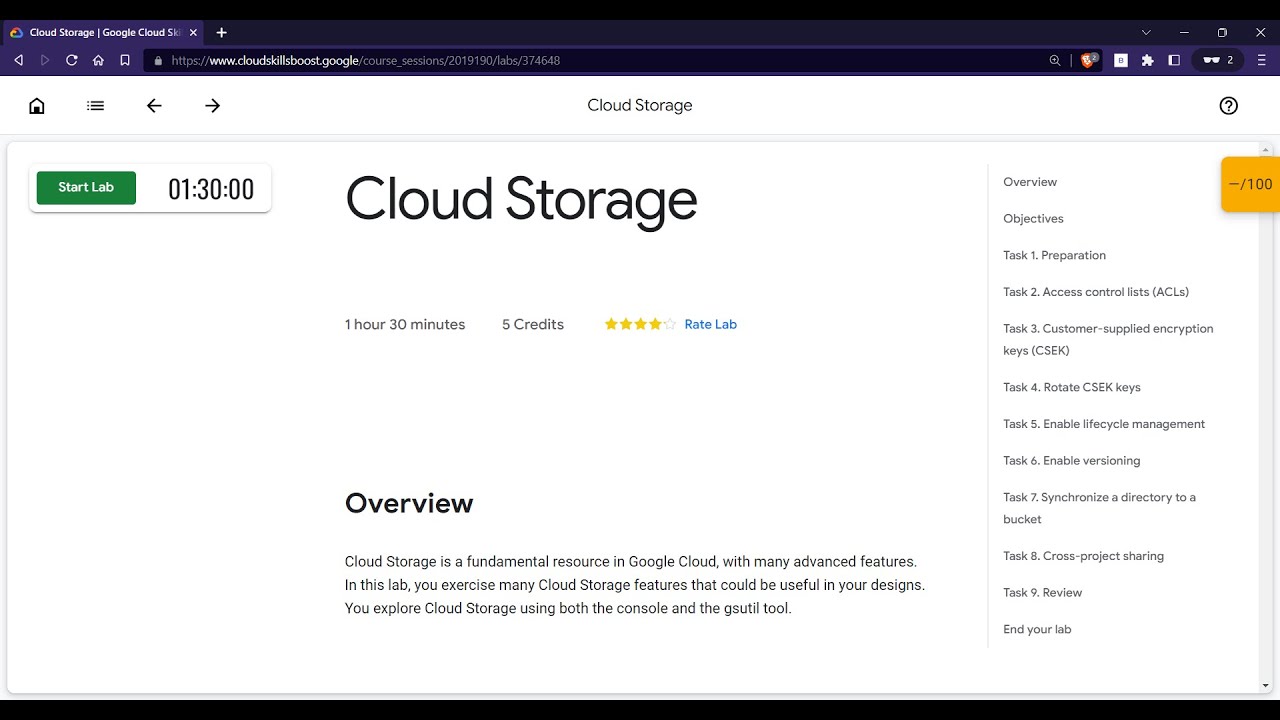Open the extensions puzzle icon
This screenshot has width=1280, height=720.
(1147, 60)
